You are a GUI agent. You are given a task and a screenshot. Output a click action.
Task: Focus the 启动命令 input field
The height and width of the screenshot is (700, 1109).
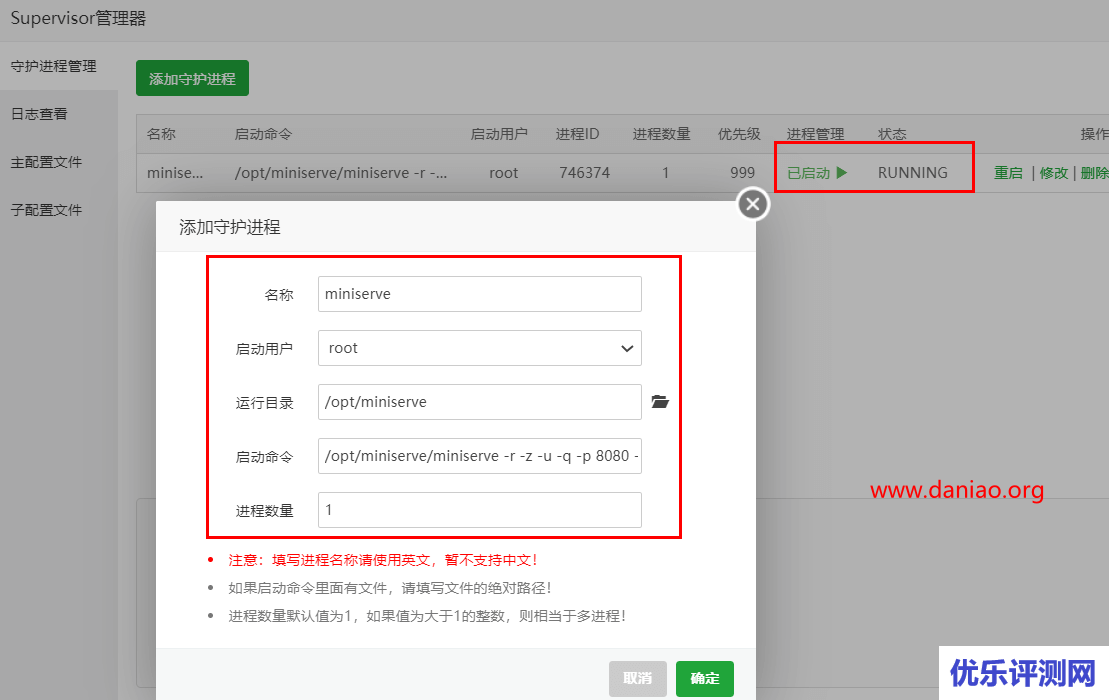pos(480,456)
